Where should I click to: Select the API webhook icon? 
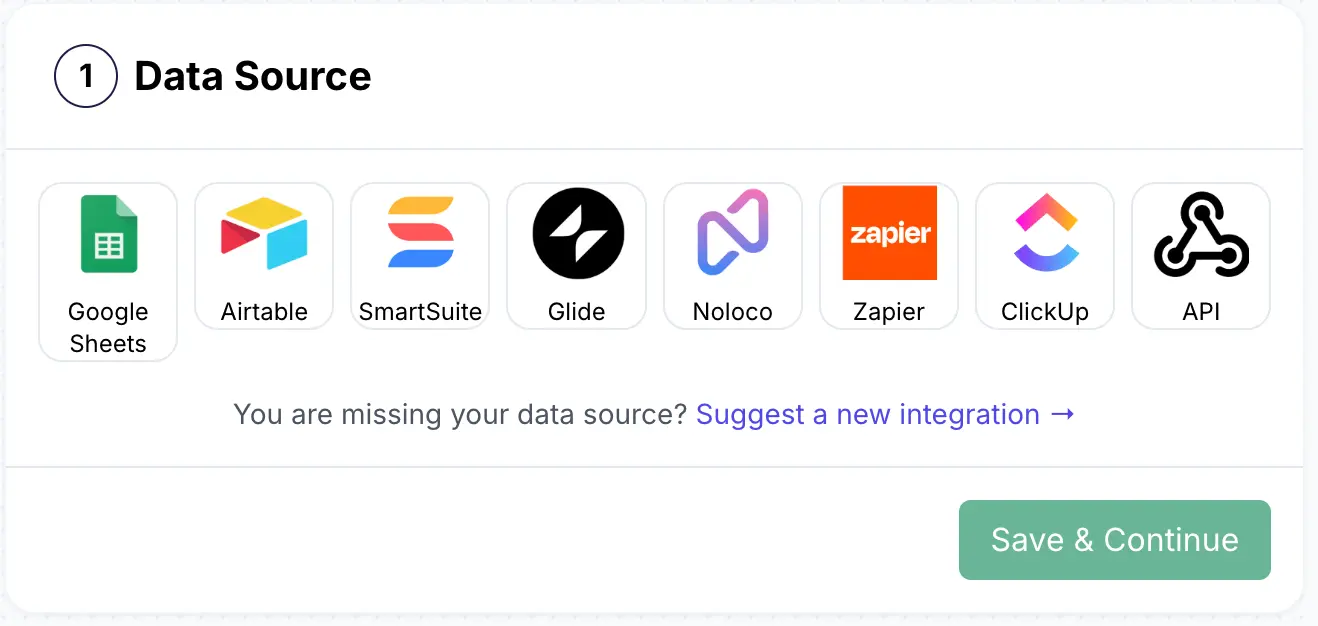tap(1200, 233)
